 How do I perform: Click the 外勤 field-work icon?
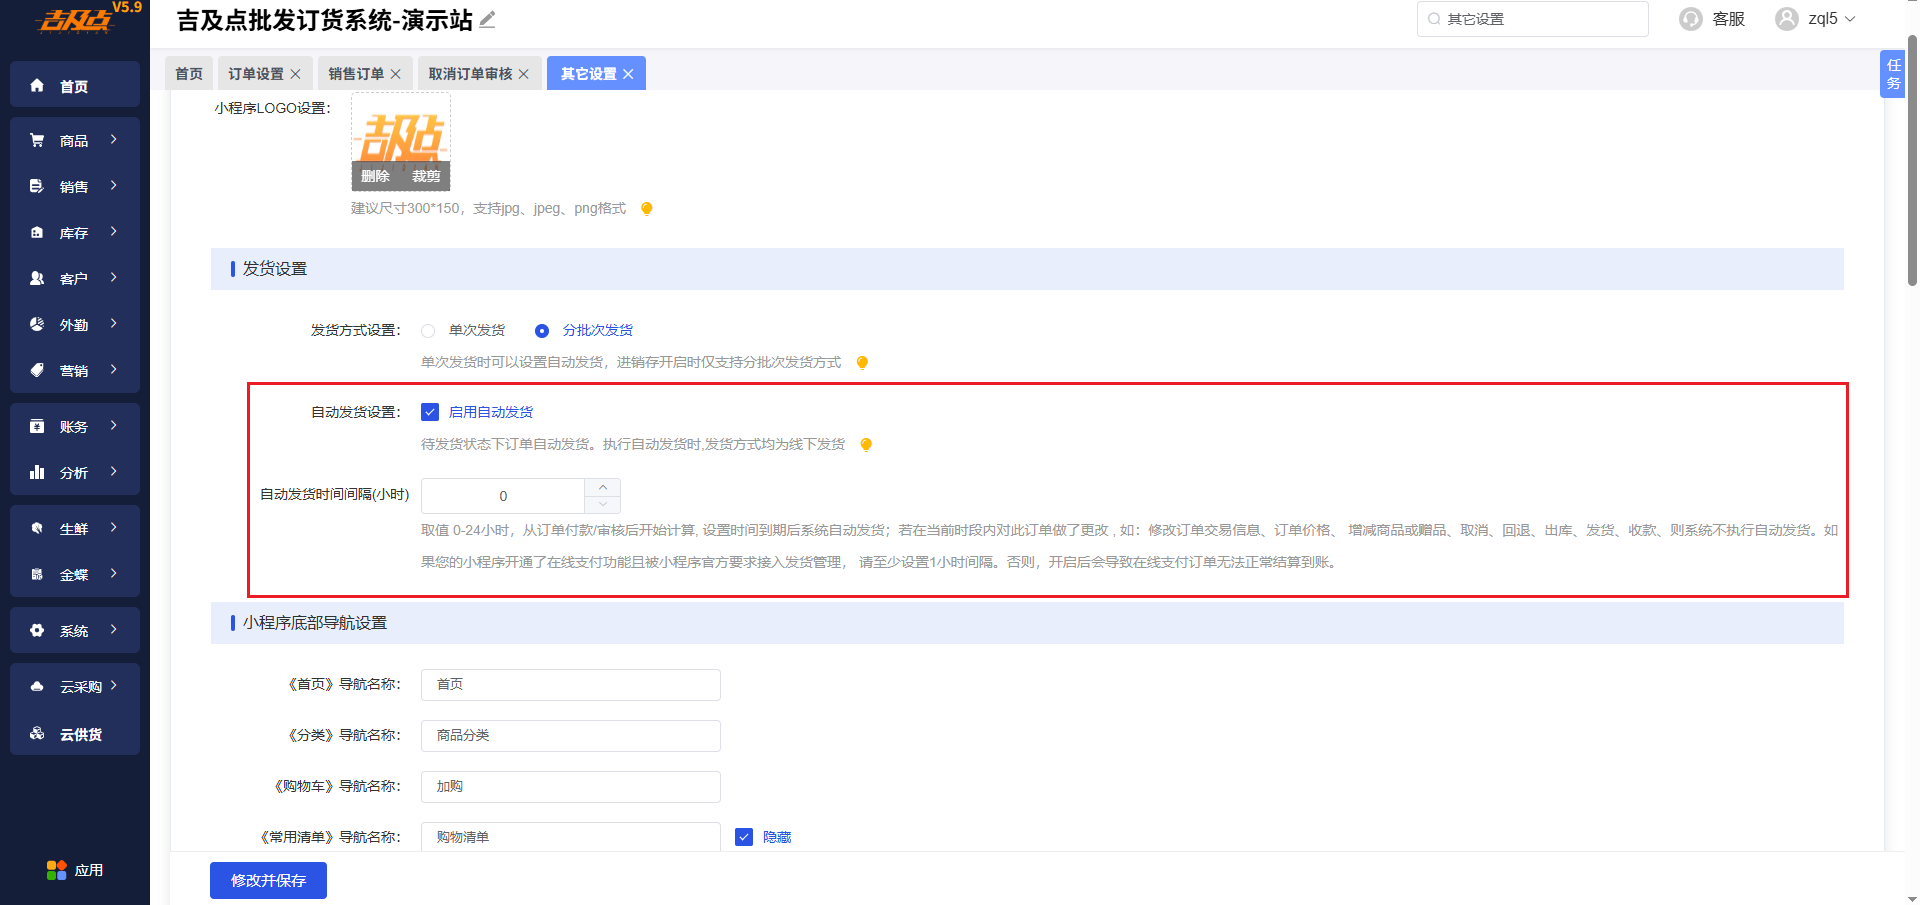tap(37, 324)
